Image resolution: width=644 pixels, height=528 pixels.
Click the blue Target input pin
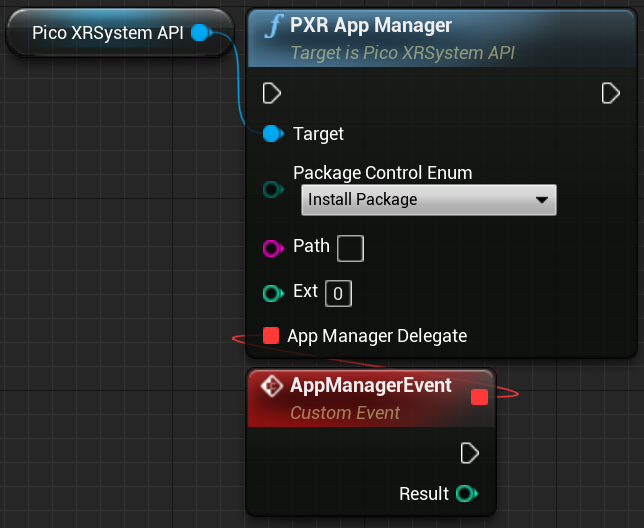click(x=273, y=134)
